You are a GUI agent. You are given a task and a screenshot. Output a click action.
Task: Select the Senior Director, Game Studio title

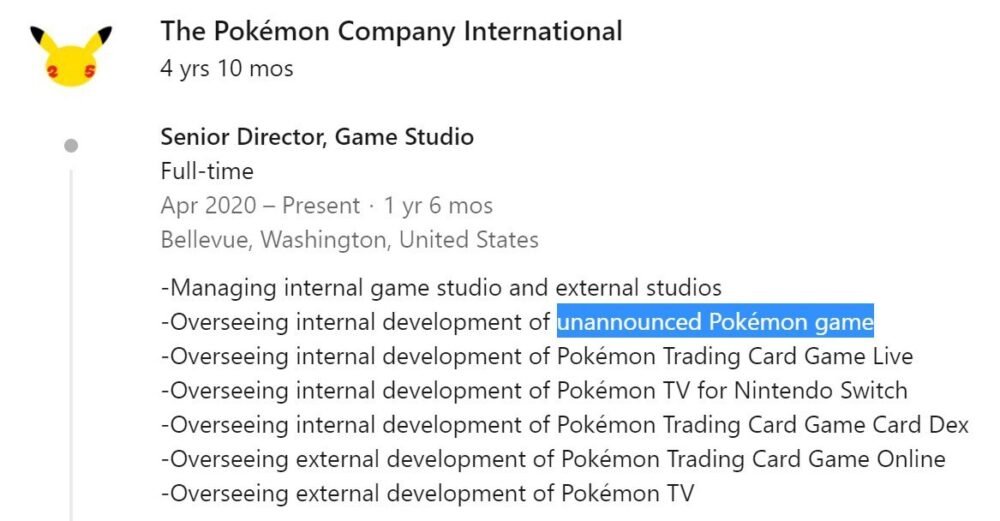[317, 137]
